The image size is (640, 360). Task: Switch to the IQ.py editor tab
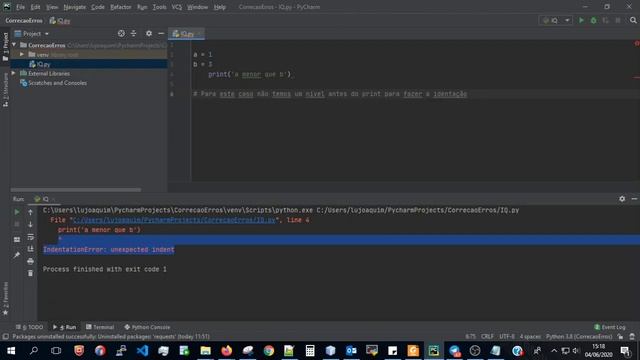(186, 34)
